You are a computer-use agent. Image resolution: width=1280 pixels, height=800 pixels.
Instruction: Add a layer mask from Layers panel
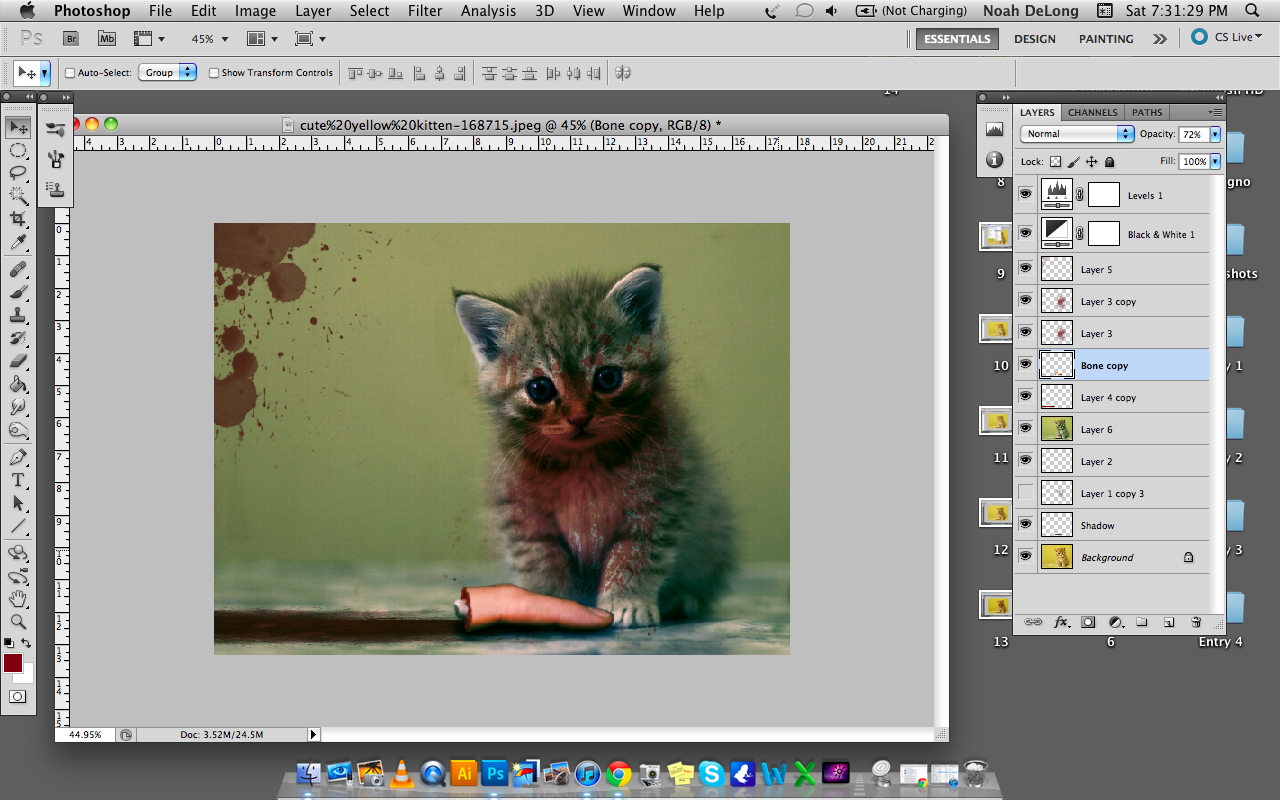(1088, 622)
